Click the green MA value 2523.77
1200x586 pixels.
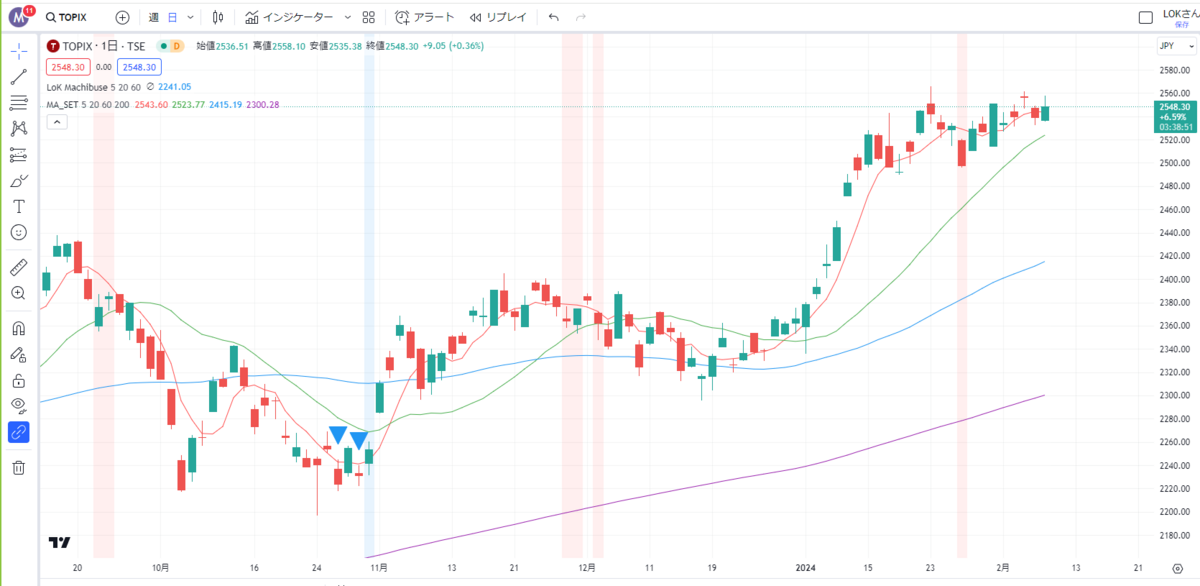point(188,105)
